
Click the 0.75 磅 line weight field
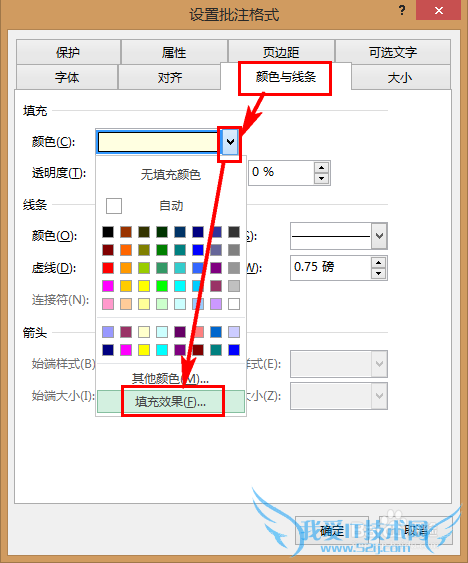click(330, 267)
